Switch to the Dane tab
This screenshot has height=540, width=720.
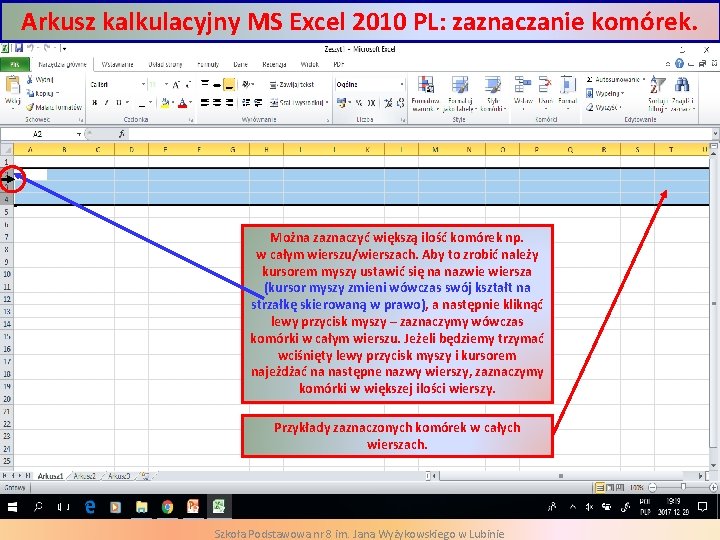point(240,64)
